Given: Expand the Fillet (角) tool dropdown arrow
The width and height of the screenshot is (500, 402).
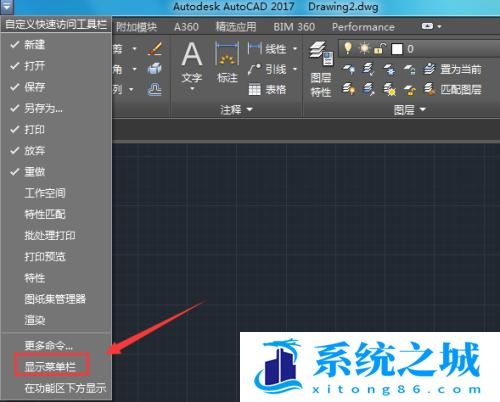Looking at the screenshot, I should tap(134, 69).
